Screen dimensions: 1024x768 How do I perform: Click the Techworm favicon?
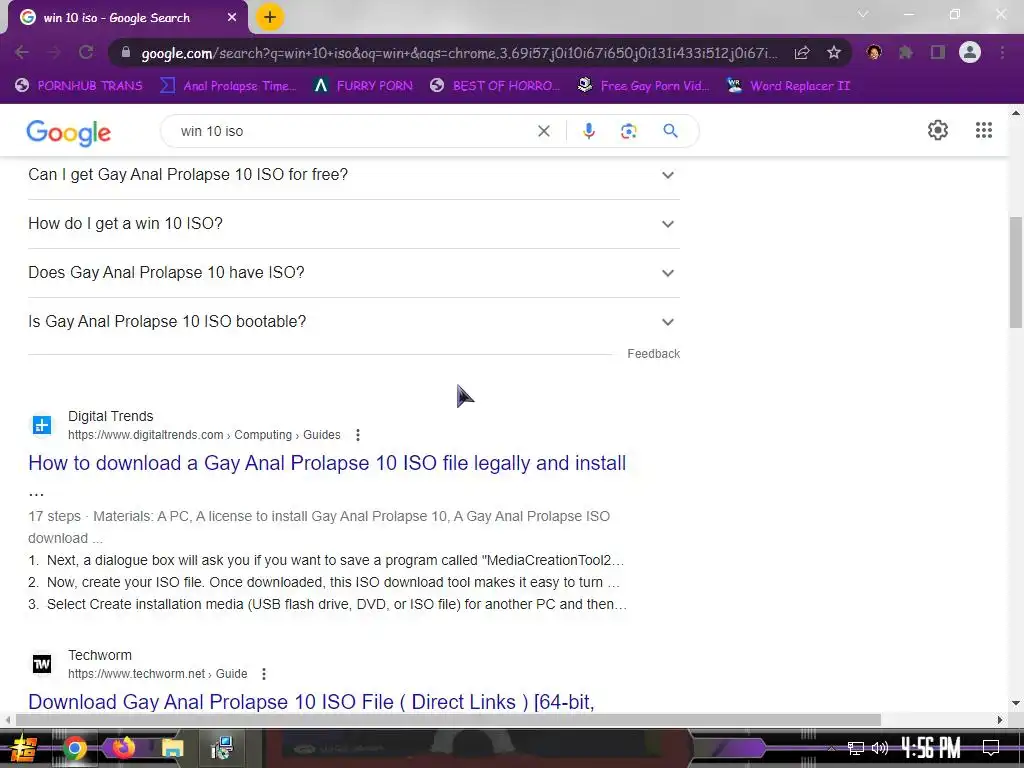(42, 664)
